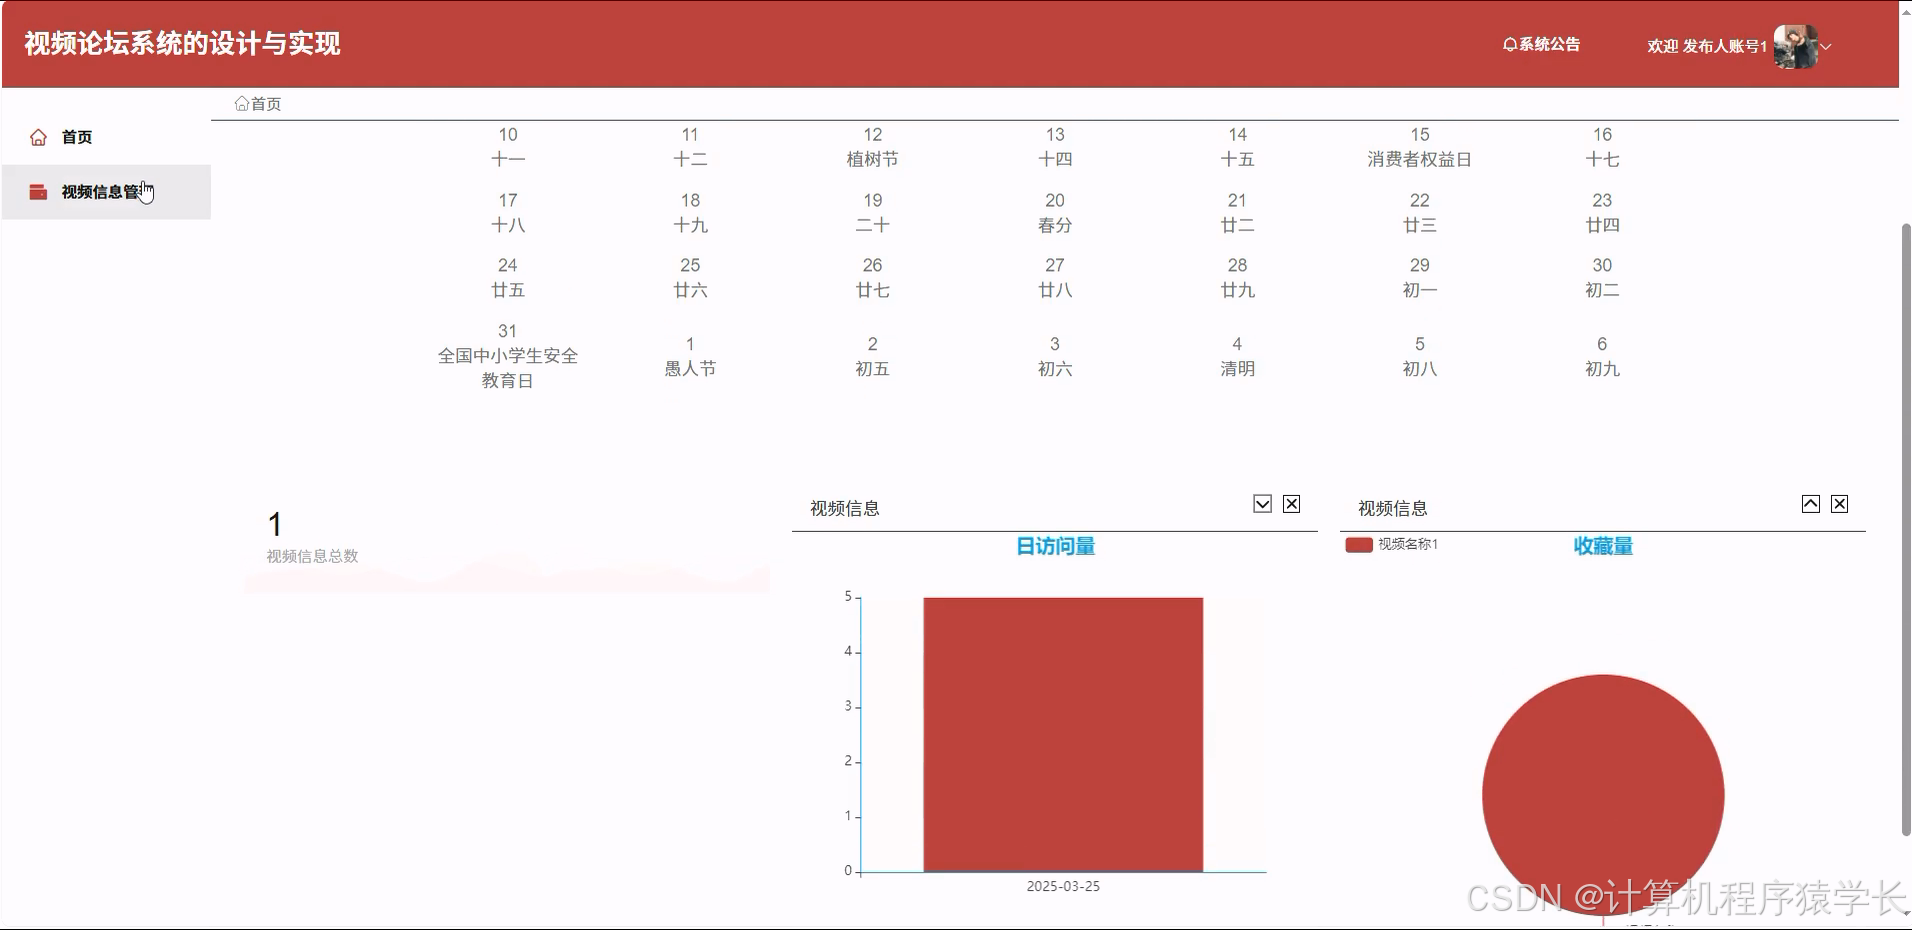Image resolution: width=1912 pixels, height=930 pixels.
Task: Collapse the favorites panel using the up chevron
Action: (x=1809, y=504)
